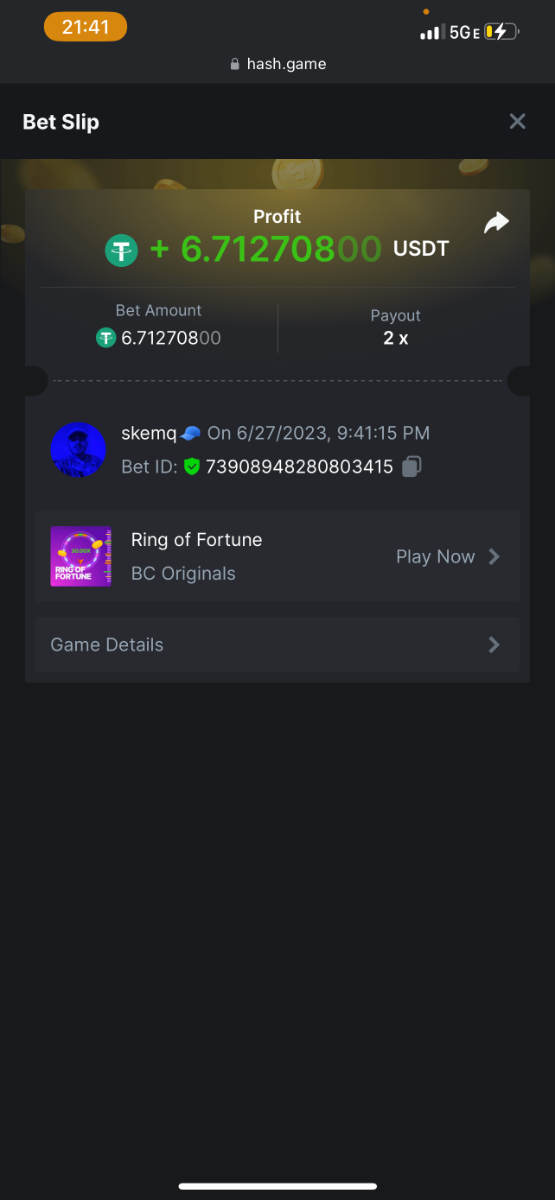The image size is (555, 1200).
Task: Tap Play Now for Ring of Fortune
Action: (x=435, y=557)
